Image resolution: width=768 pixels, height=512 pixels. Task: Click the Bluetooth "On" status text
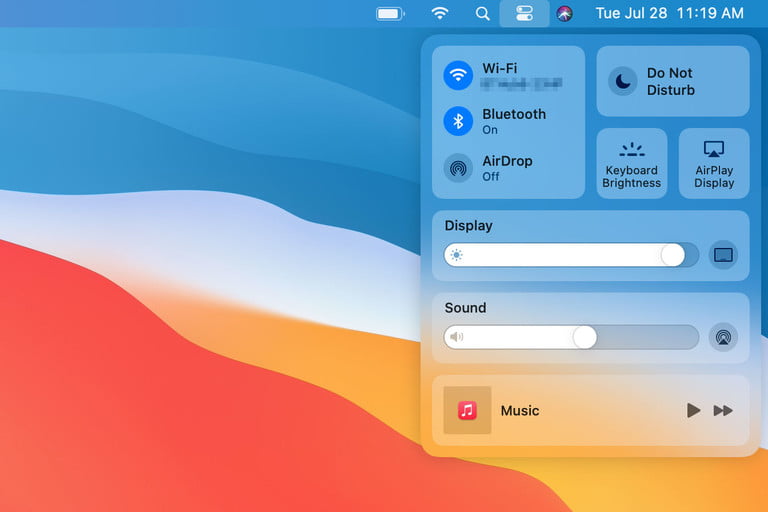490,130
